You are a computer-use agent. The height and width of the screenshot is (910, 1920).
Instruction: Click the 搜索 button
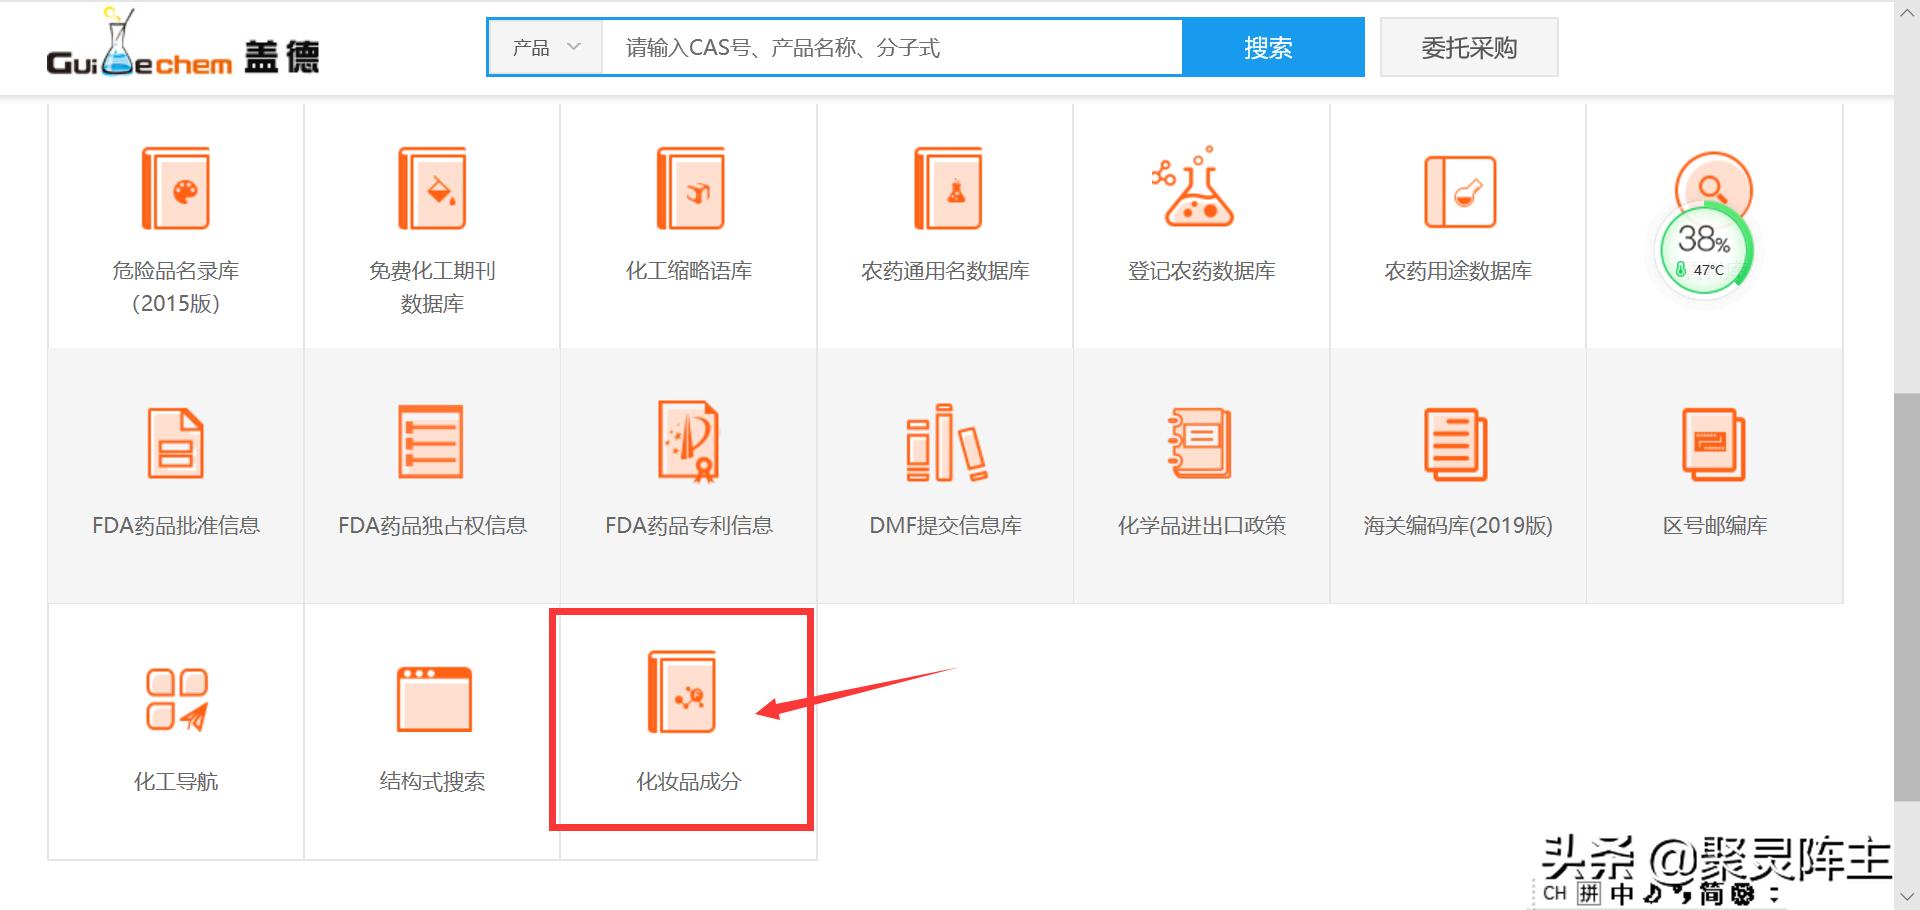[1271, 46]
